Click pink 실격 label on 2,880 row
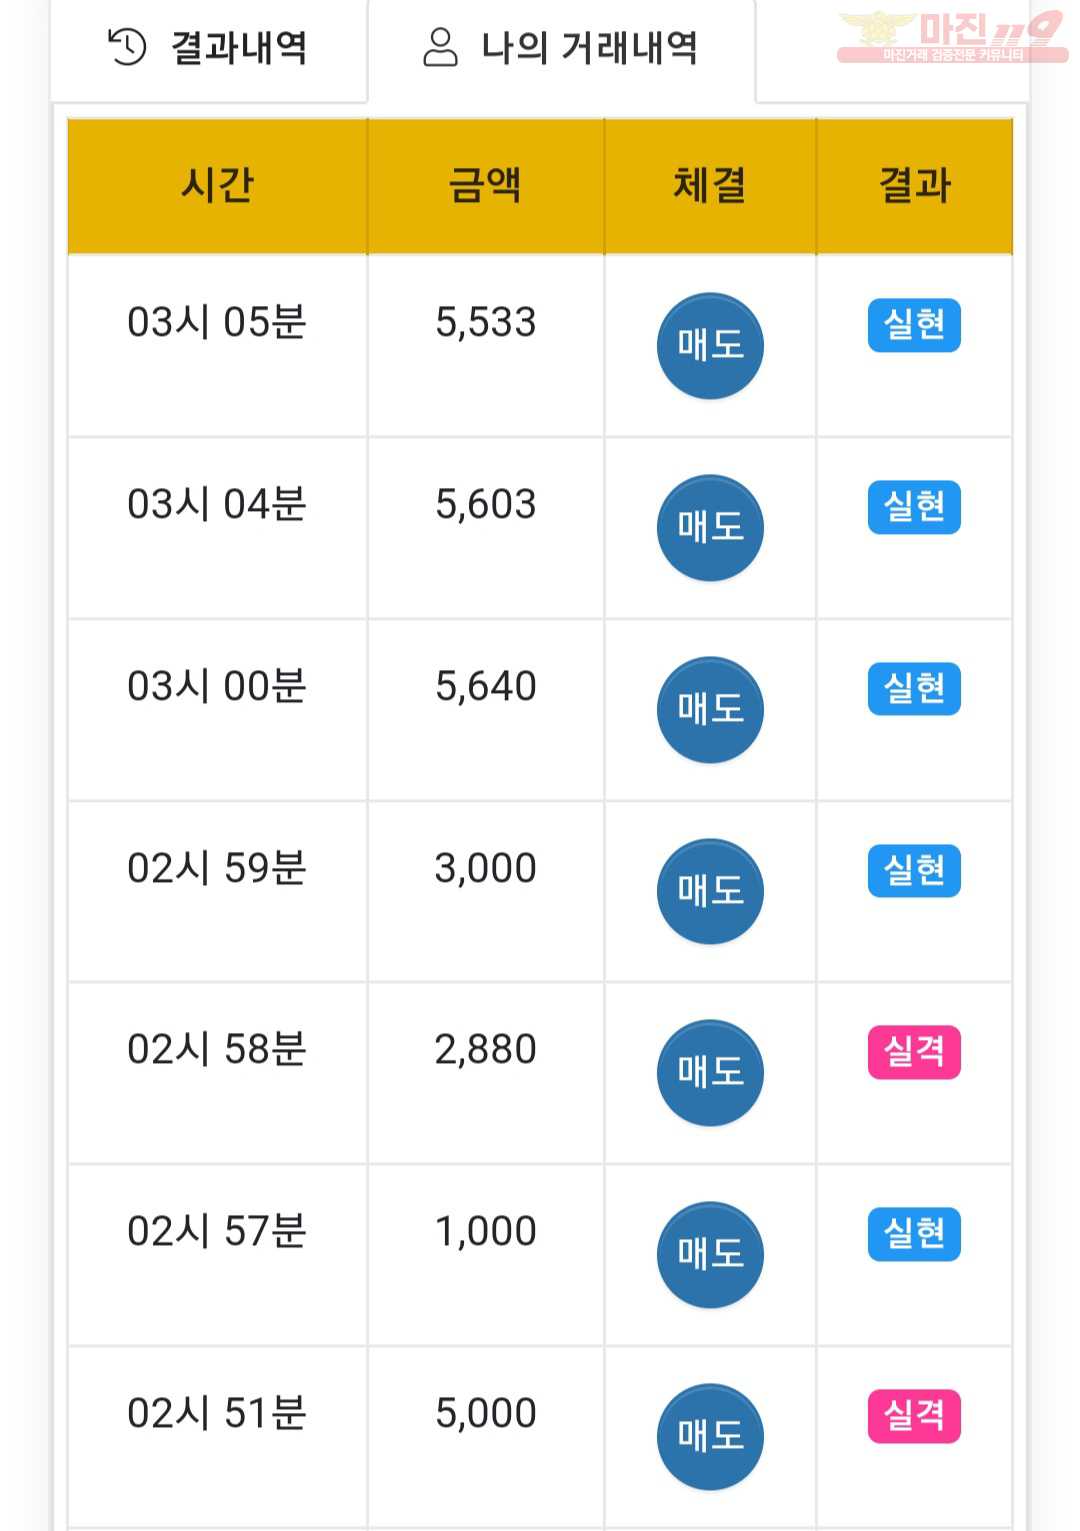1080x1531 pixels. pos(914,1052)
